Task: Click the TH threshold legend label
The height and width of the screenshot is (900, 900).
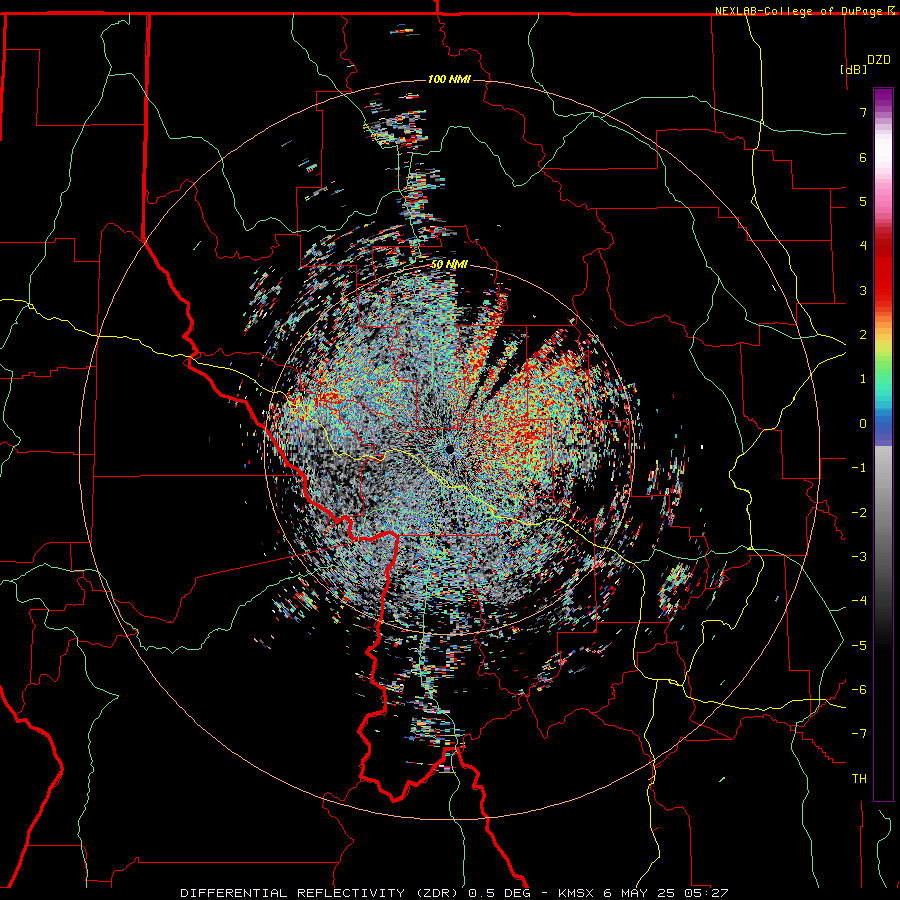Action: 859,779
